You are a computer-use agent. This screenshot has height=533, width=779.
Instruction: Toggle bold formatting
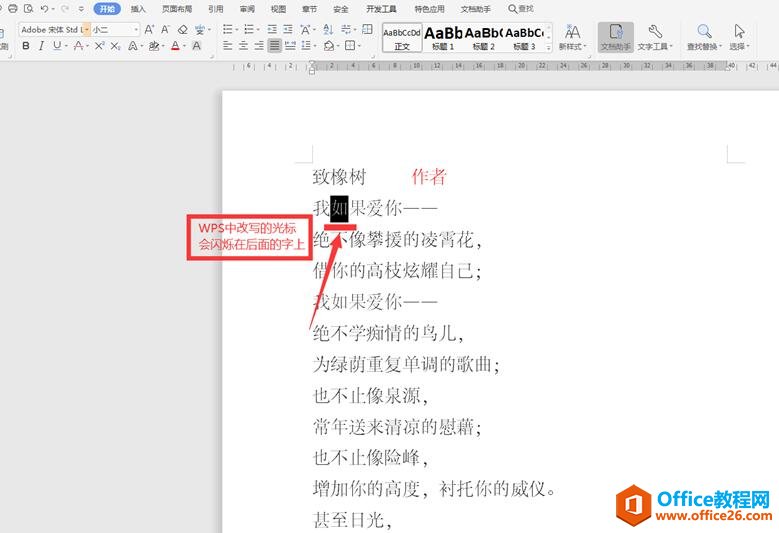tap(26, 46)
